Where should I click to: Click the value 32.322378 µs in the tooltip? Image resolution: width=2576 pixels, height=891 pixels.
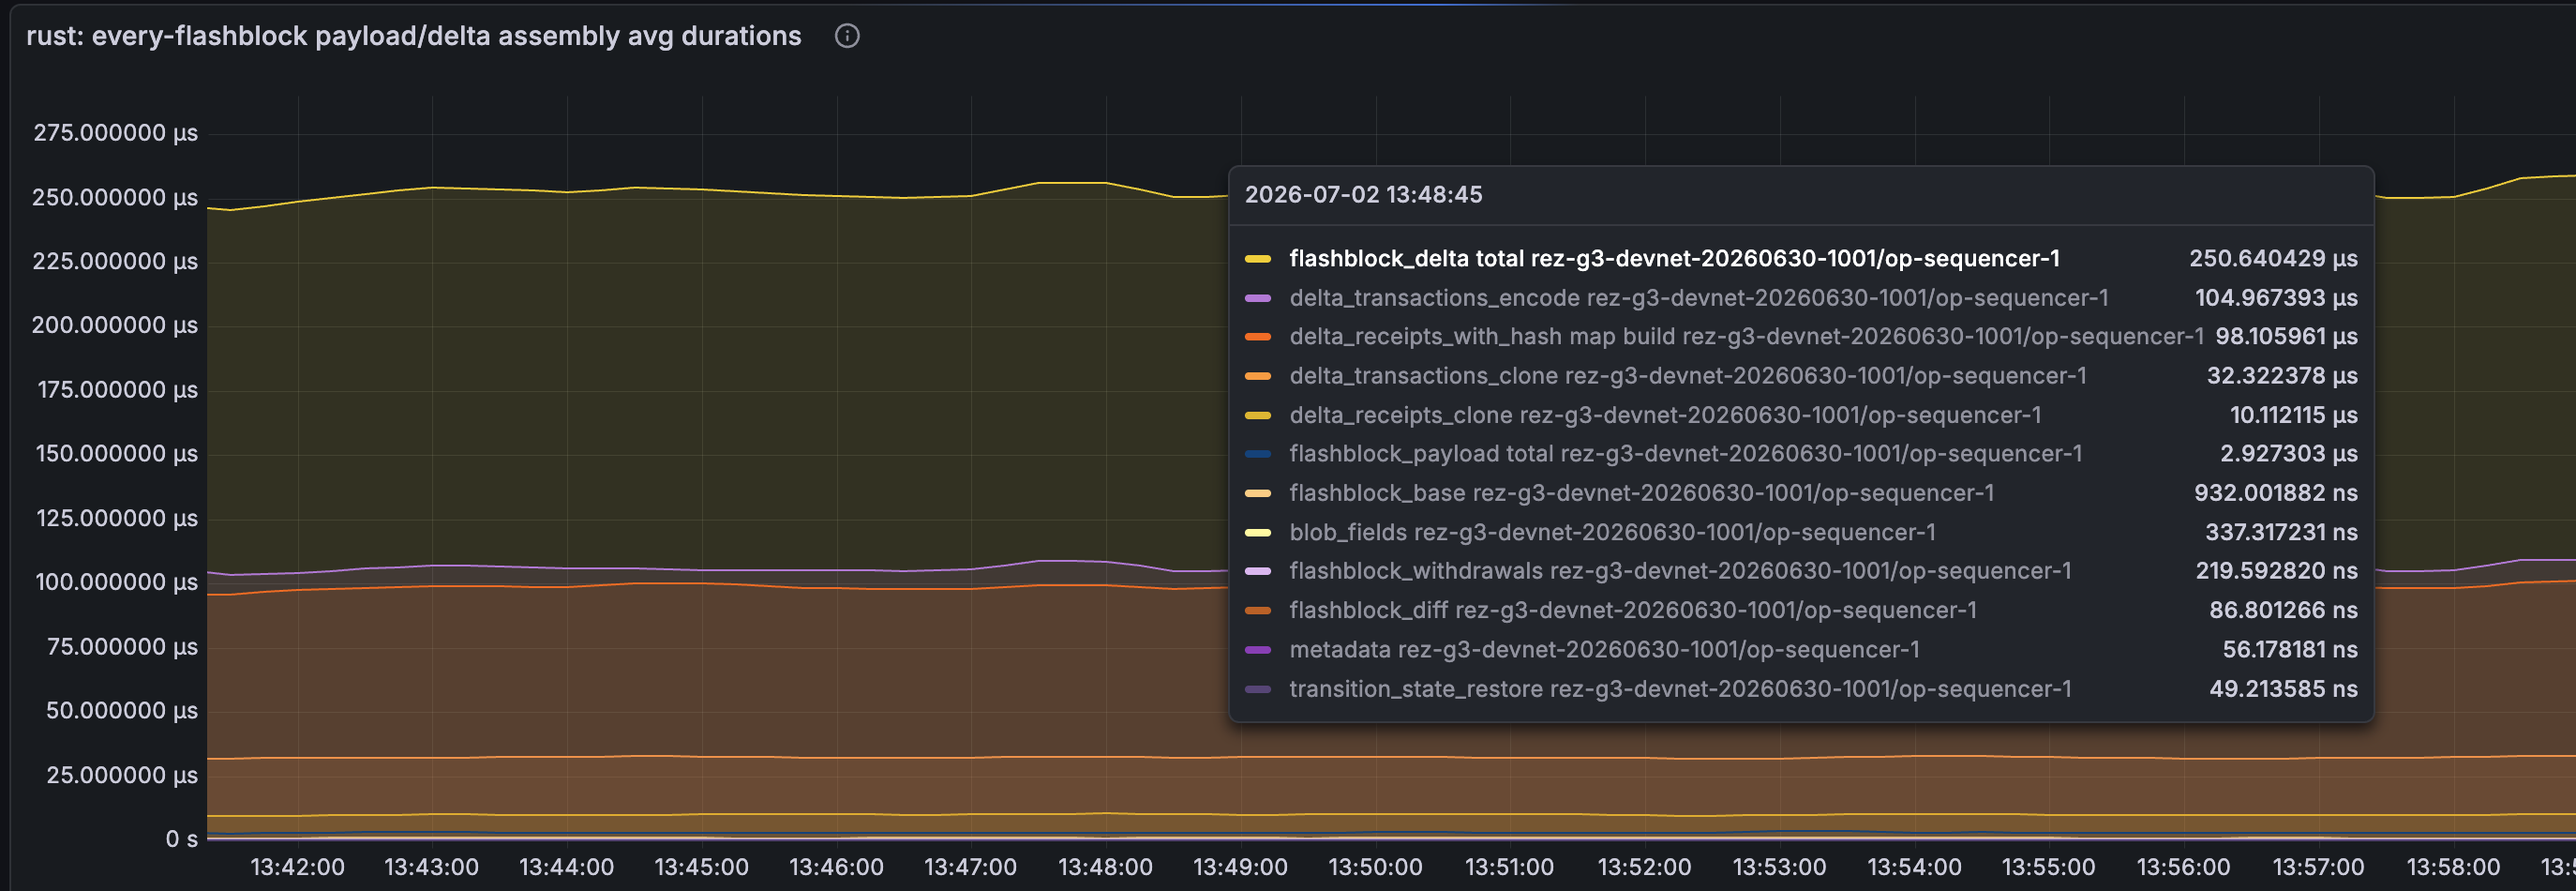pyautogui.click(x=2282, y=376)
